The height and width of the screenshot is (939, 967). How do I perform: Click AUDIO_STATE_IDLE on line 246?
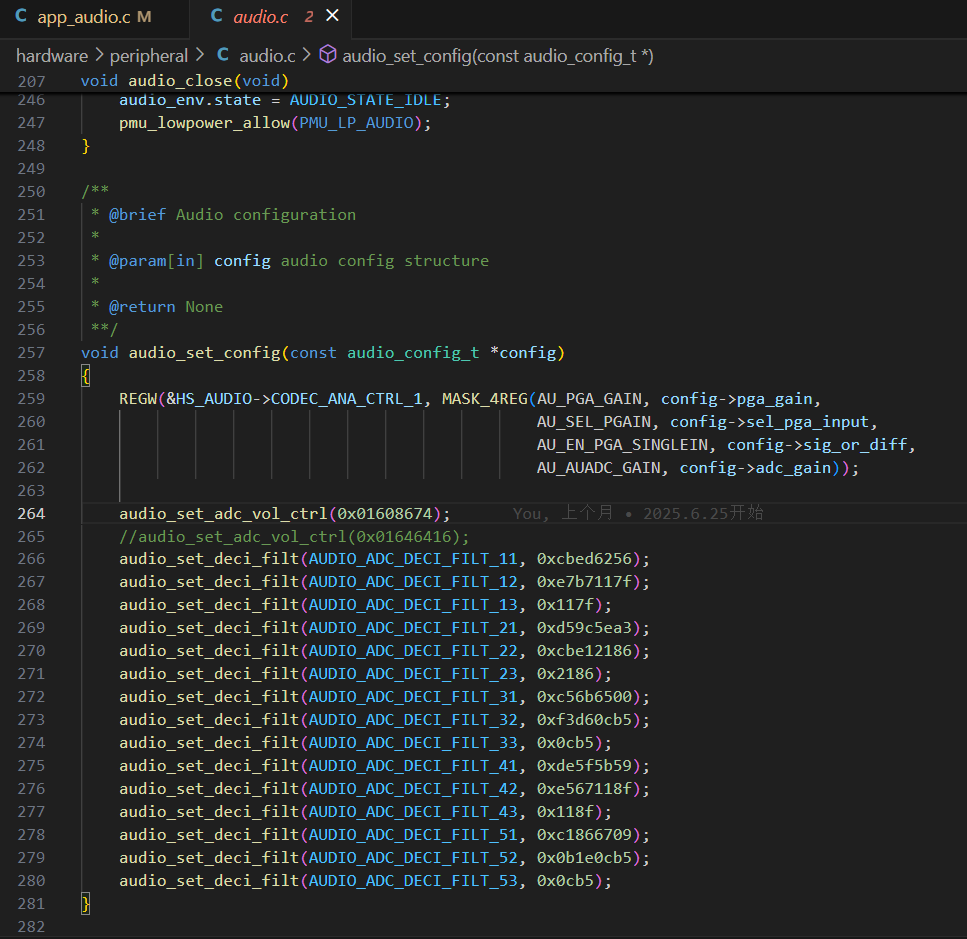[366, 100]
